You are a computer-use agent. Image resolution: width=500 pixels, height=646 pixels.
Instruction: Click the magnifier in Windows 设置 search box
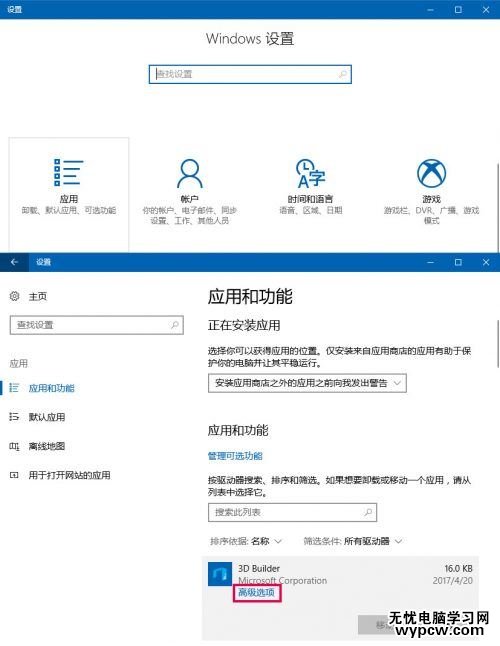pyautogui.click(x=342, y=74)
